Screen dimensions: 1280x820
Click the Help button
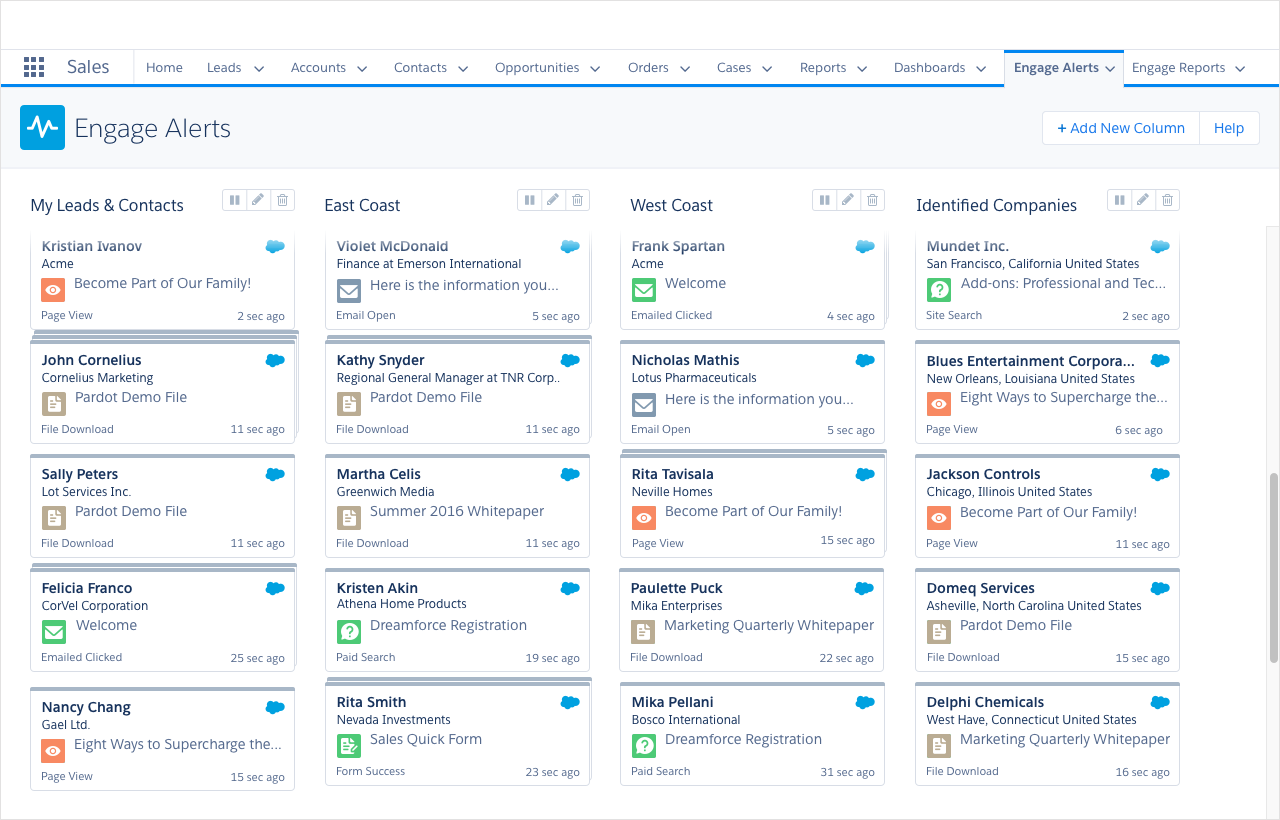tap(1229, 128)
